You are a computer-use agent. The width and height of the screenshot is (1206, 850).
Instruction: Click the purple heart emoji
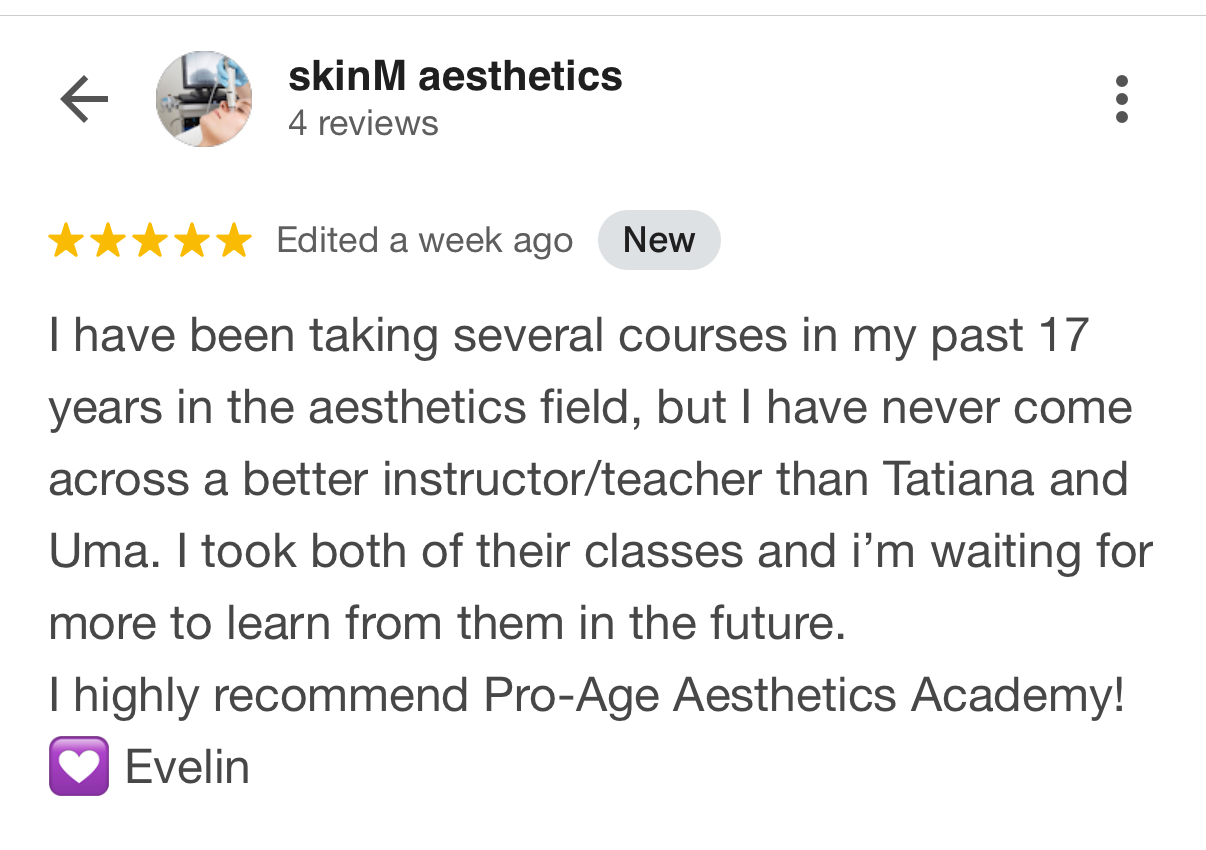pyautogui.click(x=78, y=767)
